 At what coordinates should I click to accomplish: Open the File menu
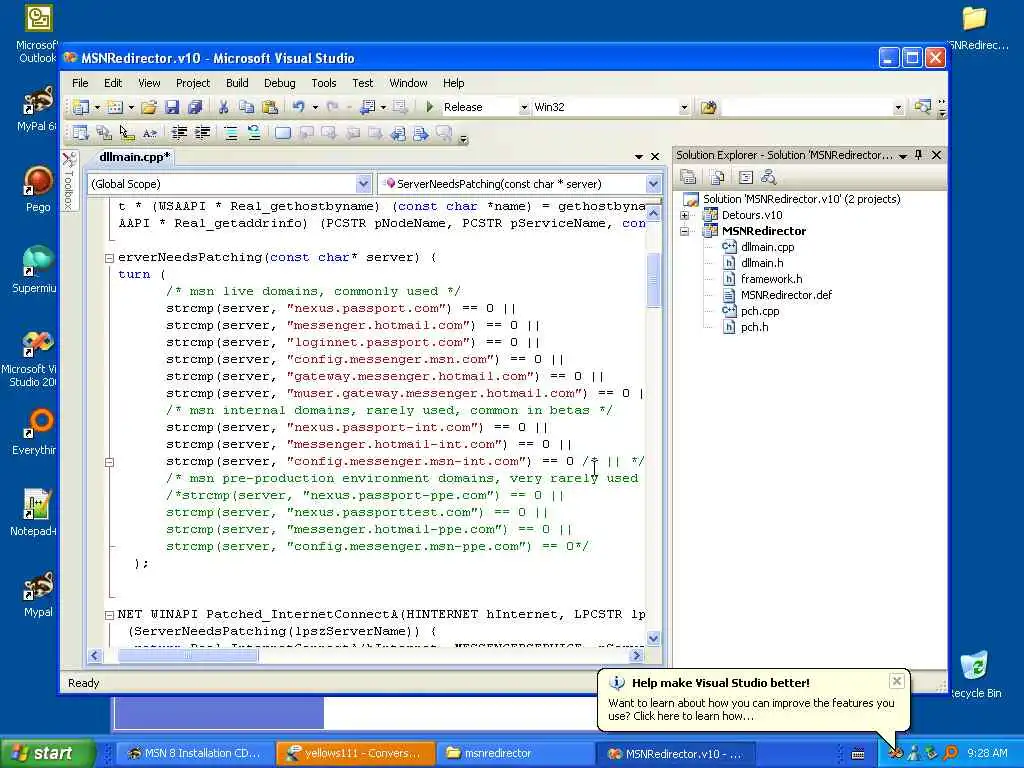[80, 83]
